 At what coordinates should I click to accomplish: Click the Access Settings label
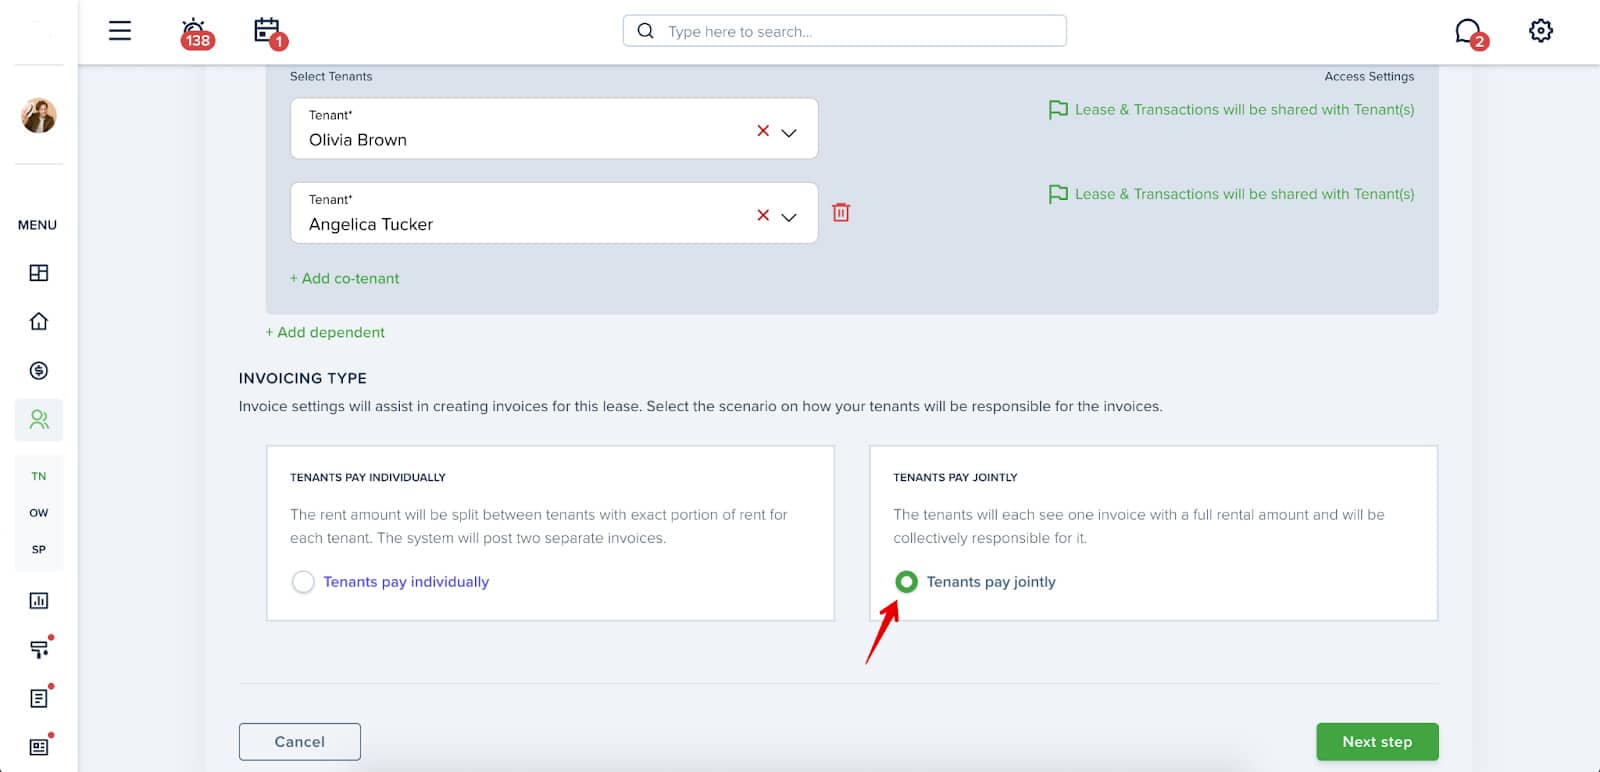coord(1369,76)
